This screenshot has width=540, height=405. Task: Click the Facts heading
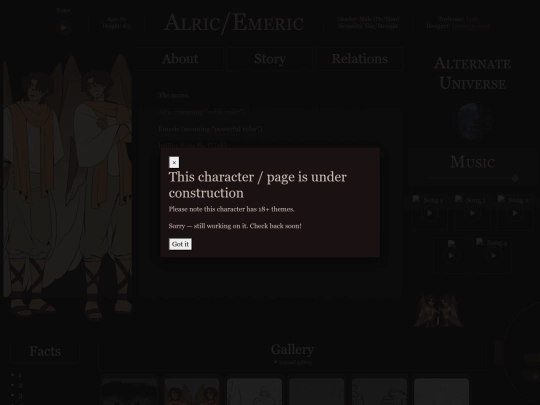45,351
